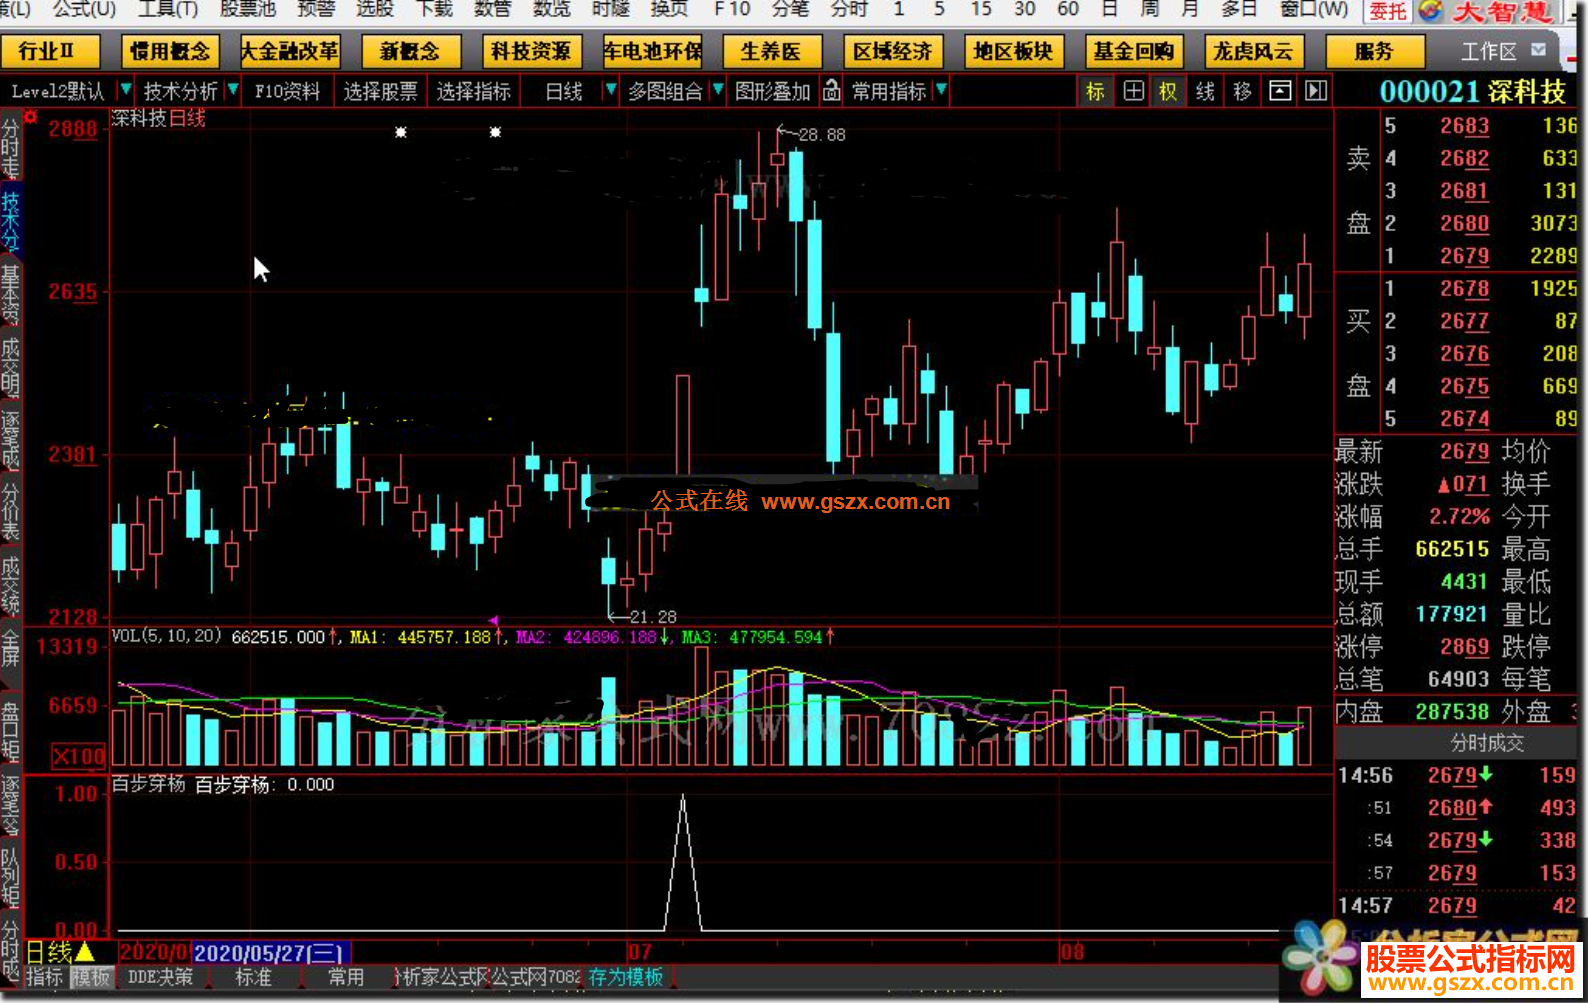
Task: Click the 大智慧 logo icon
Action: 1430,11
